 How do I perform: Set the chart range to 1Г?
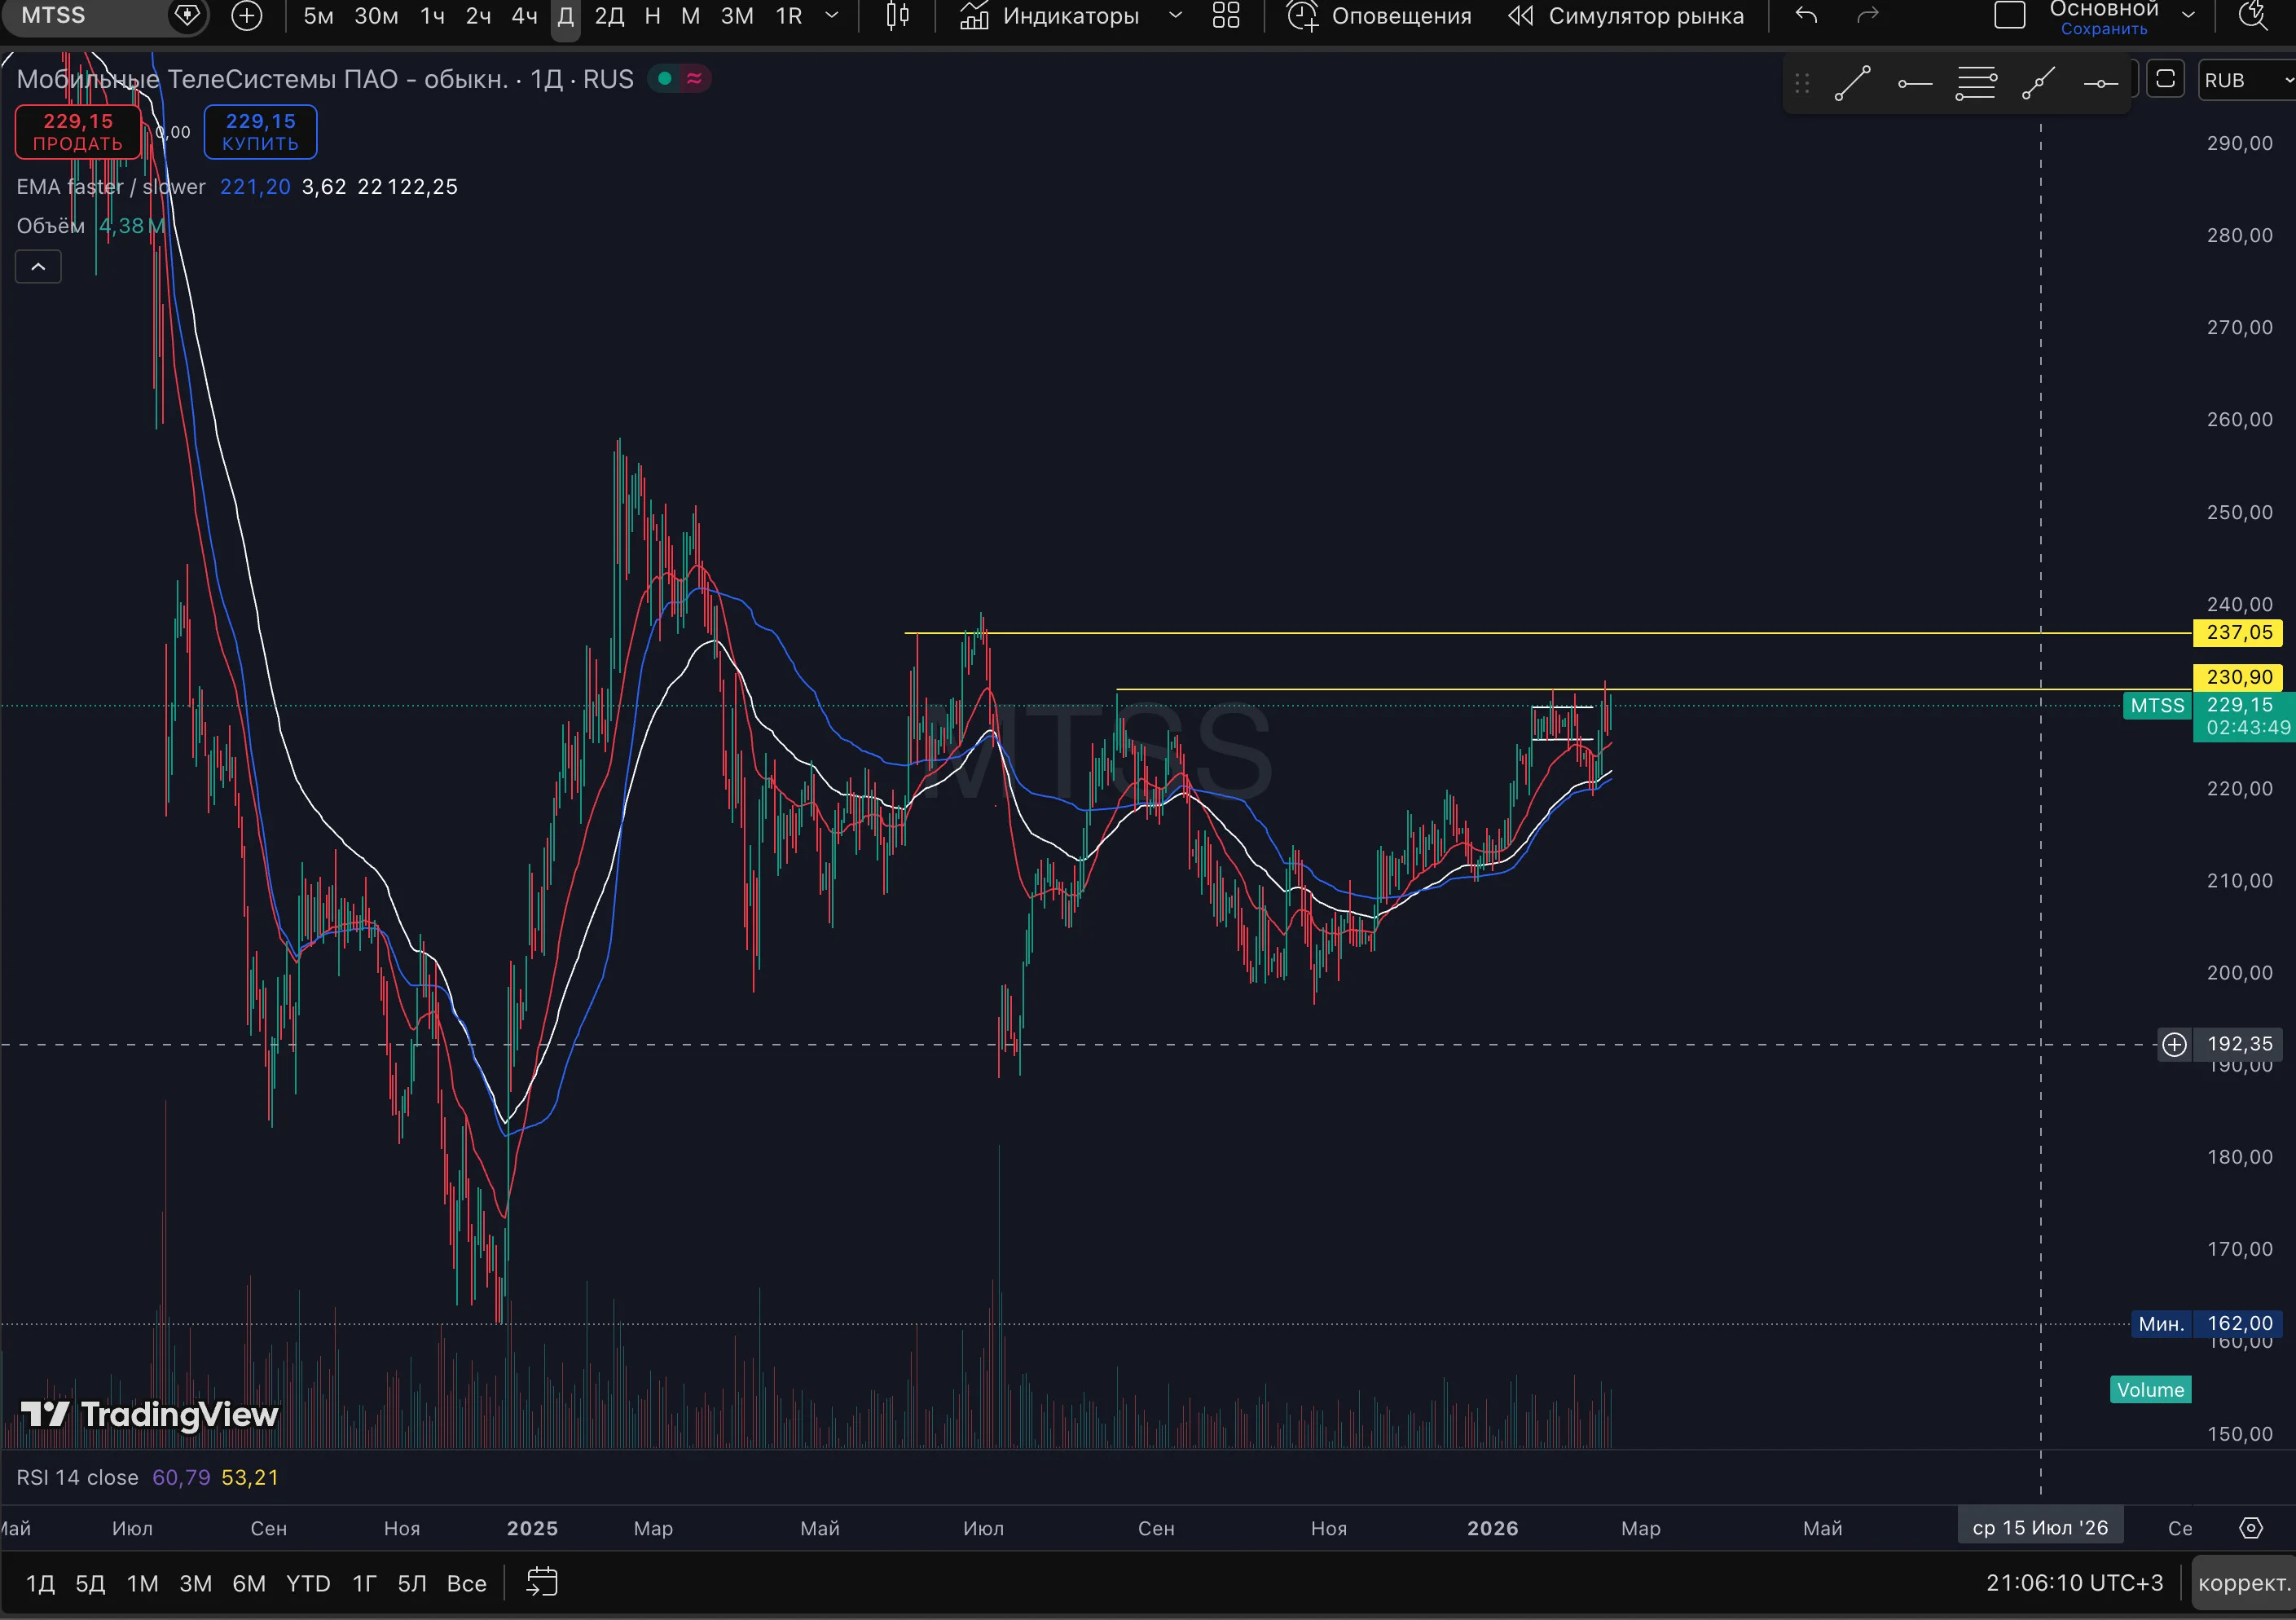pos(364,1584)
